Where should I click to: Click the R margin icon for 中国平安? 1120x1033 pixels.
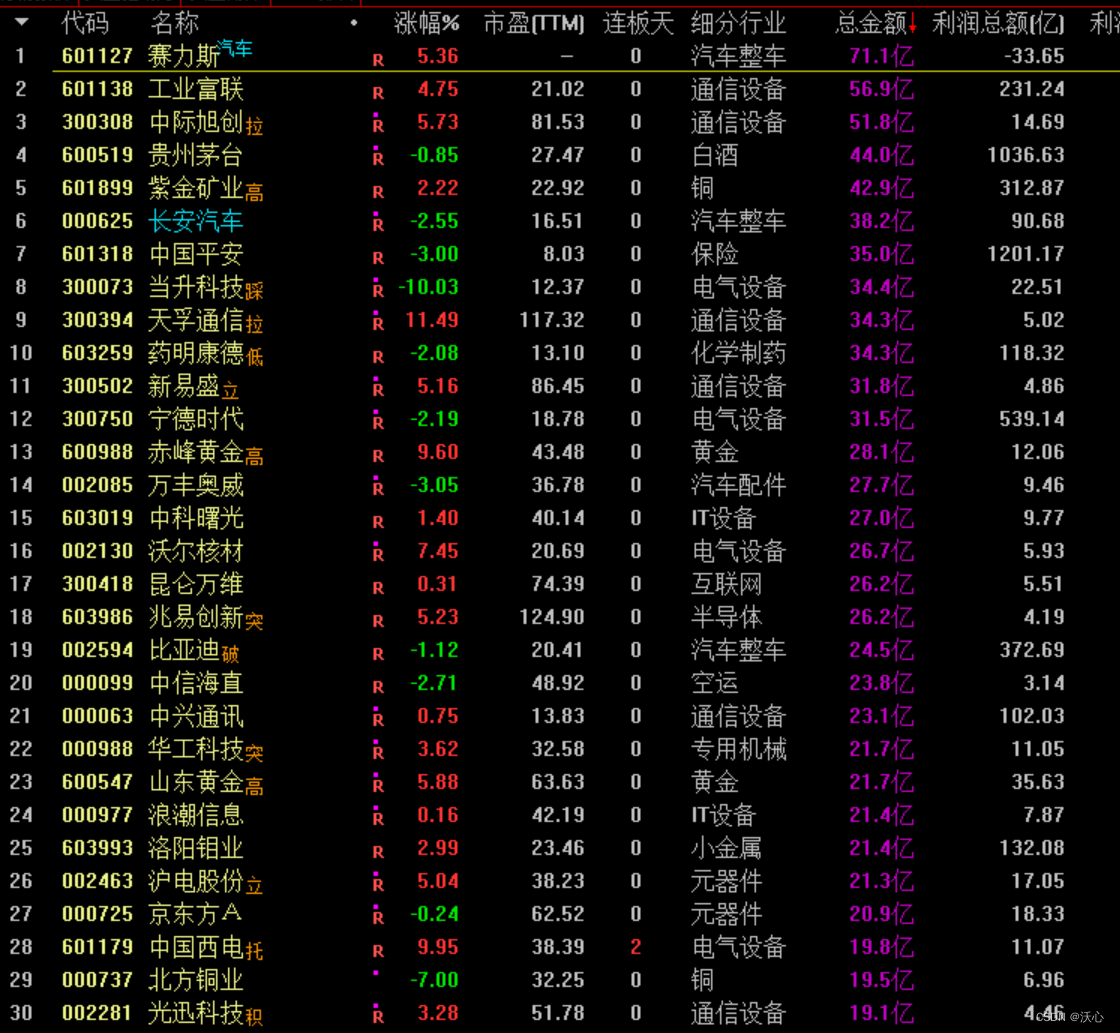pyautogui.click(x=378, y=258)
